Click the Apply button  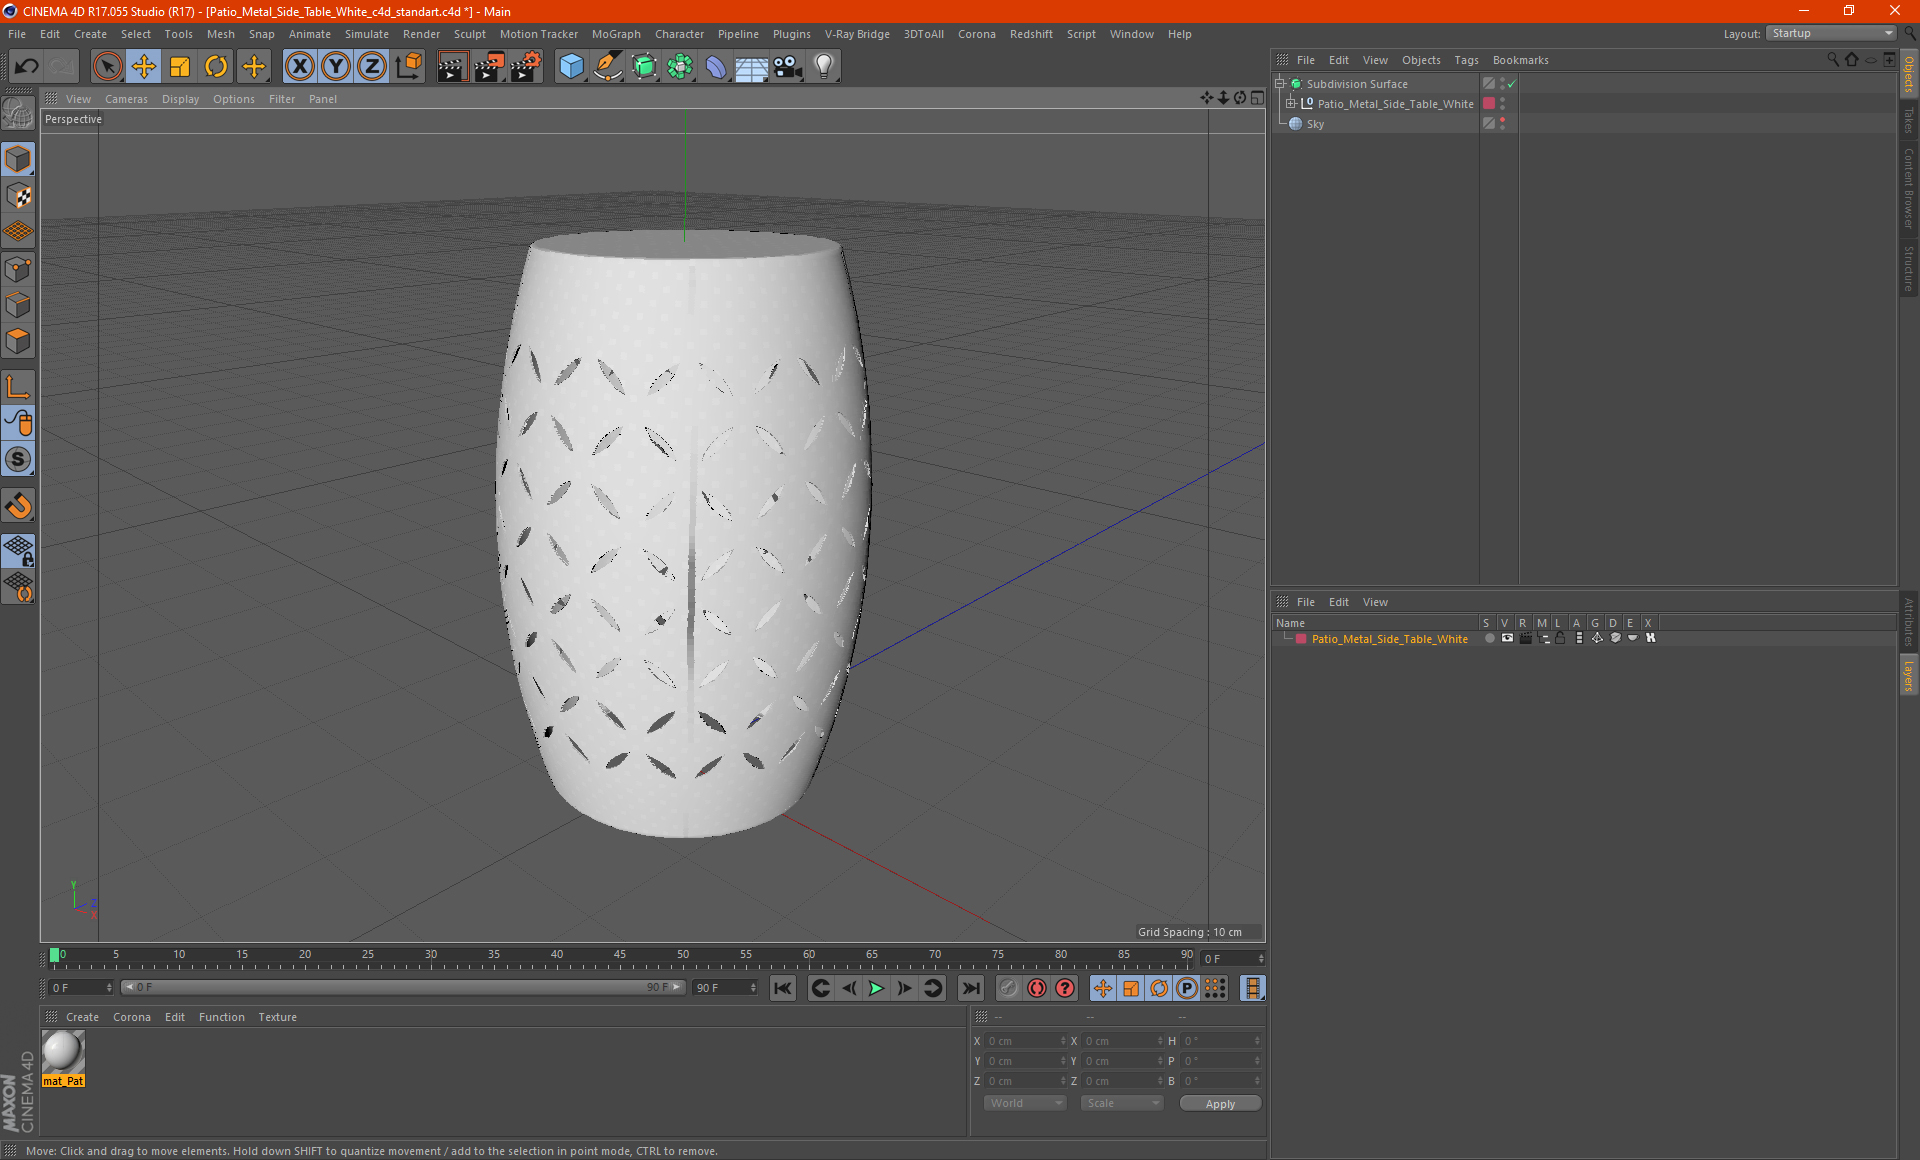(x=1220, y=1104)
